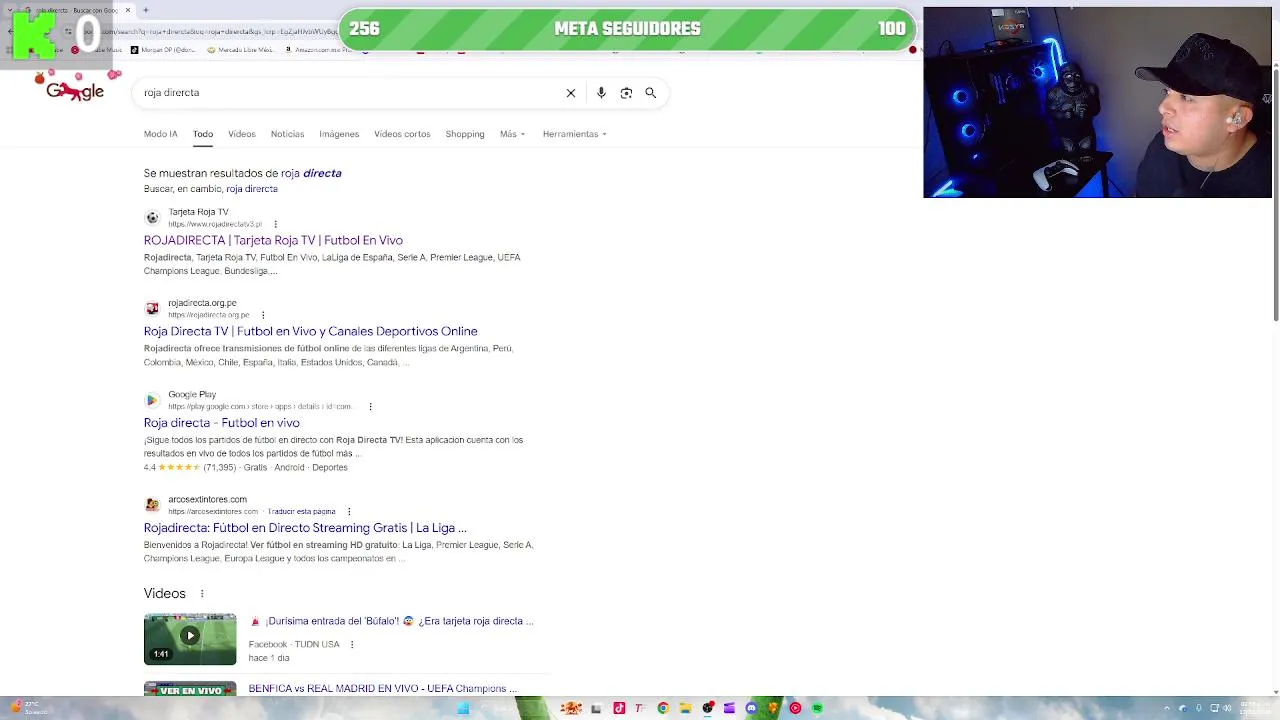
Task: Switch to the Shopping tab
Action: pyautogui.click(x=465, y=134)
